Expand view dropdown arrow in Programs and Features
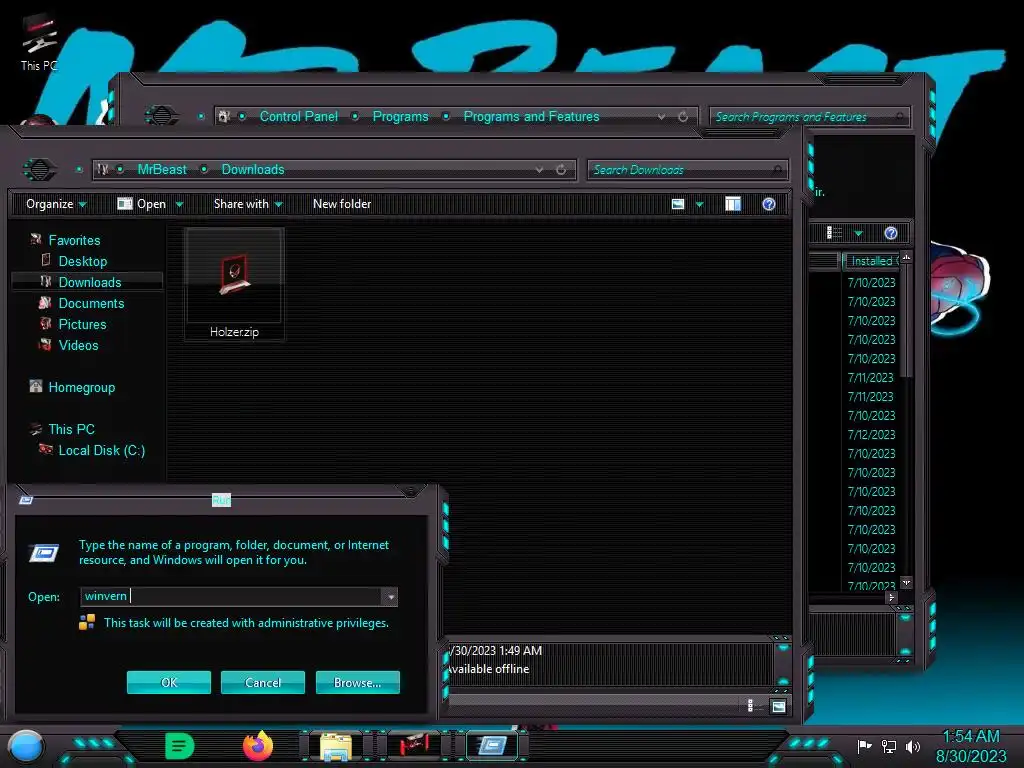The image size is (1024, 768). click(x=858, y=233)
